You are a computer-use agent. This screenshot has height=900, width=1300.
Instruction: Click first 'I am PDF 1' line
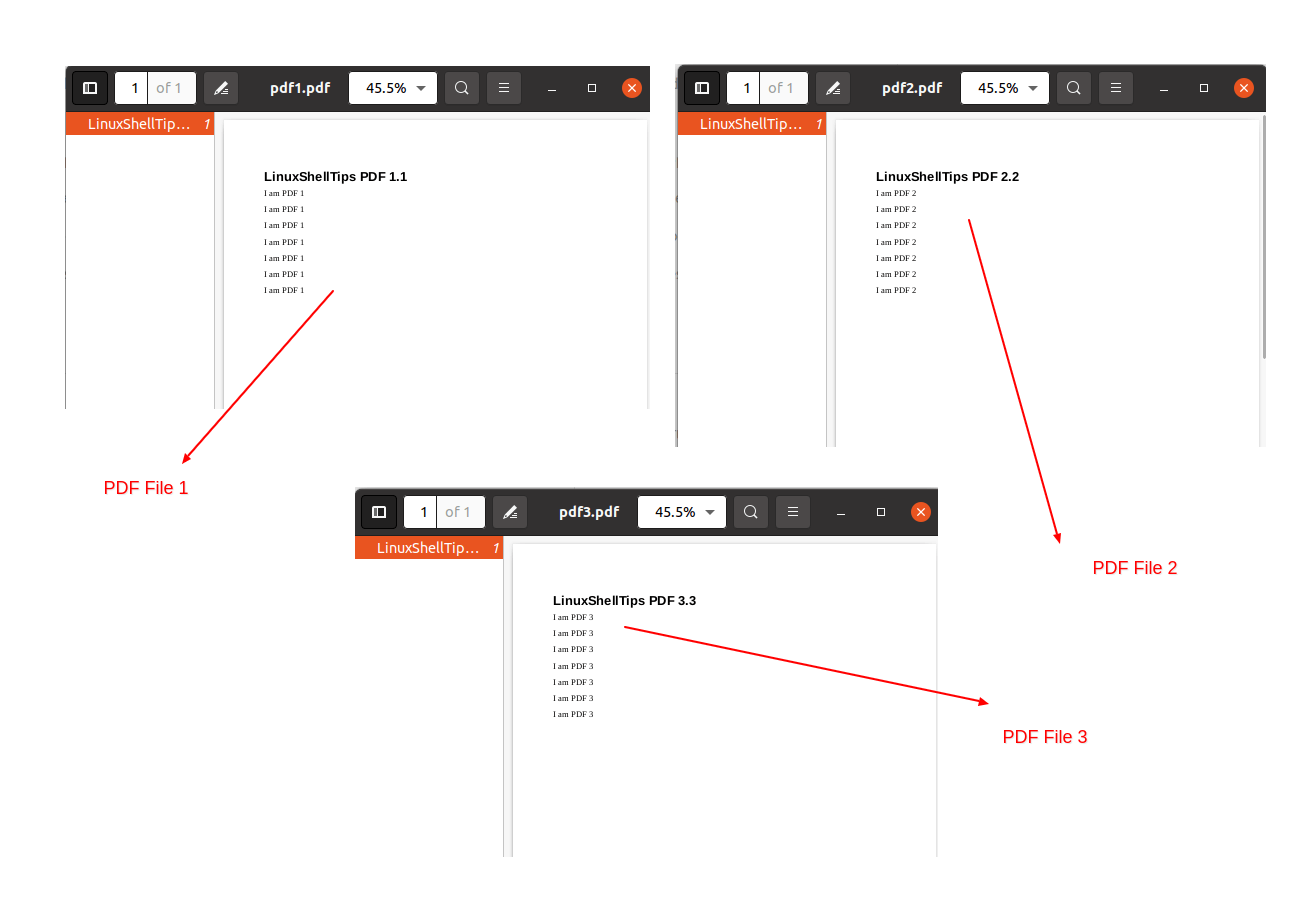[x=284, y=193]
